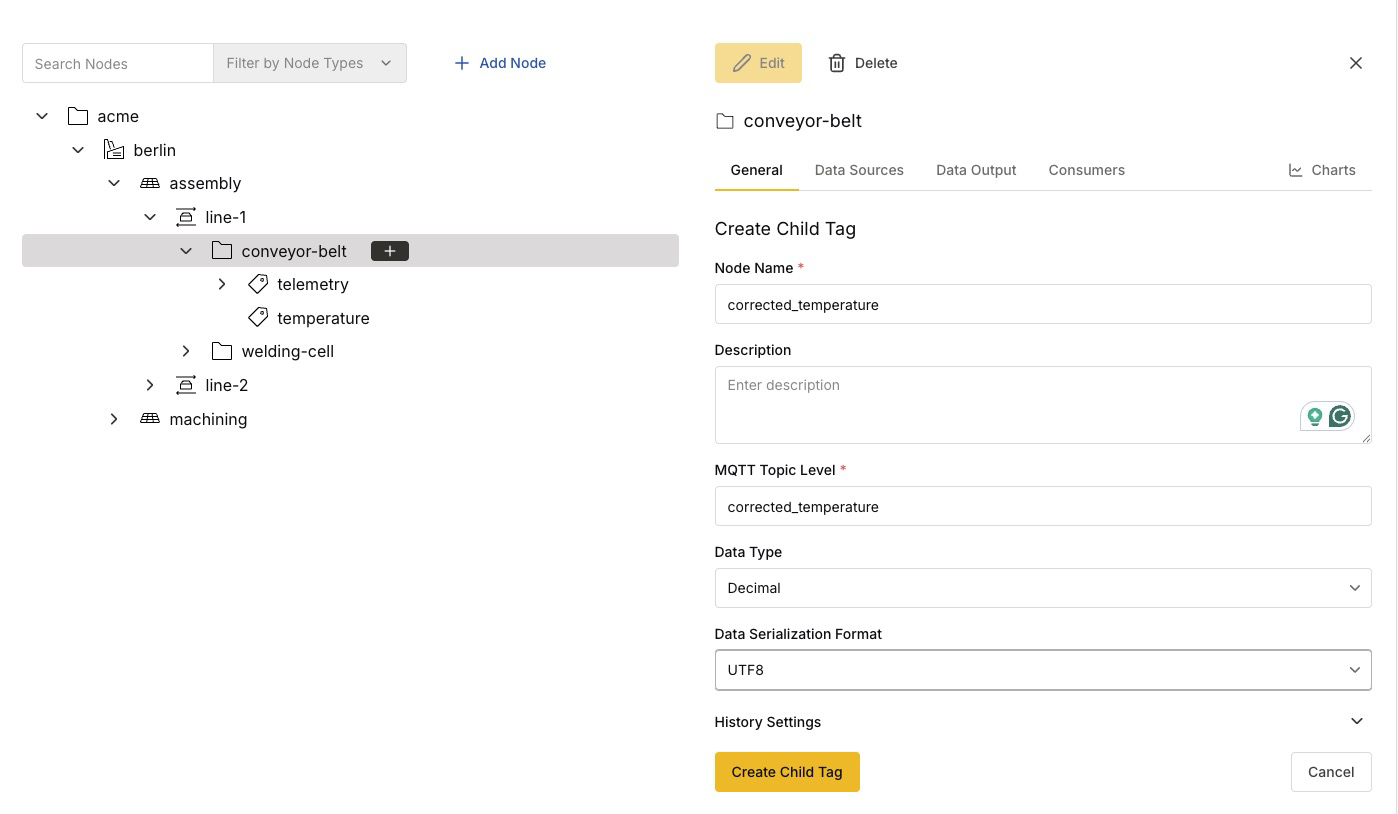Click the green lightbulb icon in description
Screen dimensions: 1398x814
click(1315, 416)
